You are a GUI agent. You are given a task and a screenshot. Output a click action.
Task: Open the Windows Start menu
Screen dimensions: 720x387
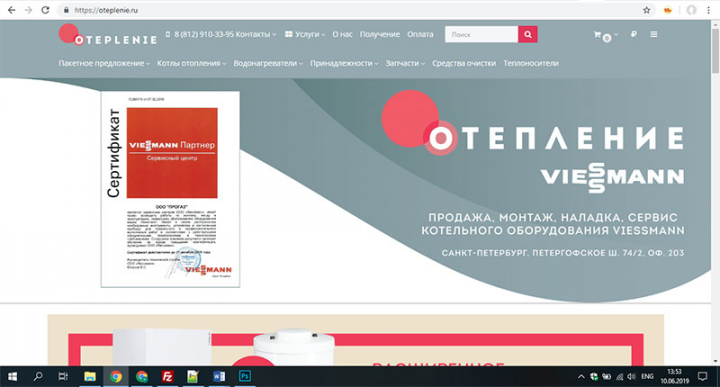pos(12,376)
